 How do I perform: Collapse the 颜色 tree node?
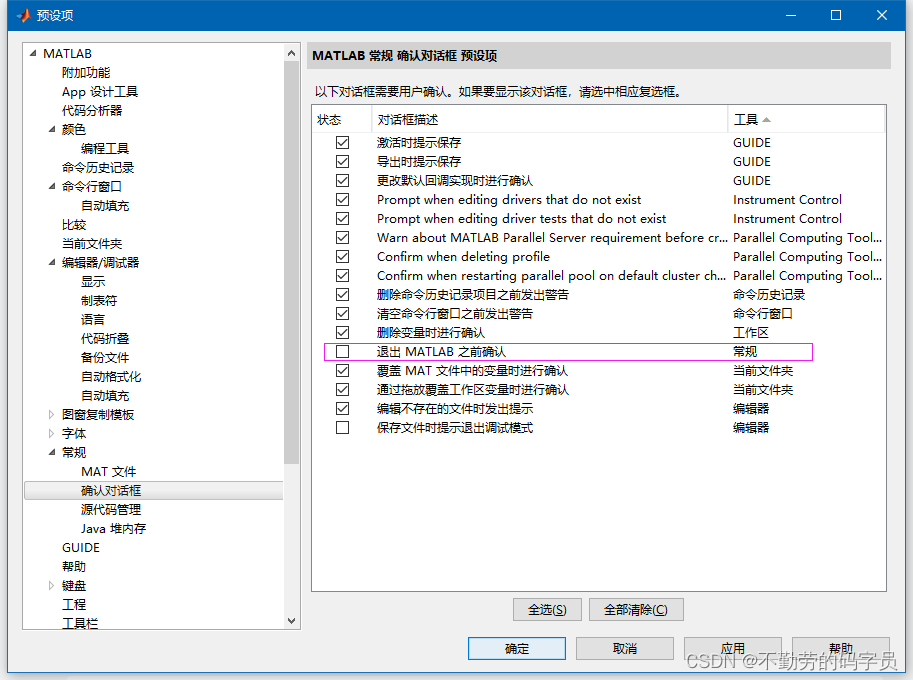(52, 129)
